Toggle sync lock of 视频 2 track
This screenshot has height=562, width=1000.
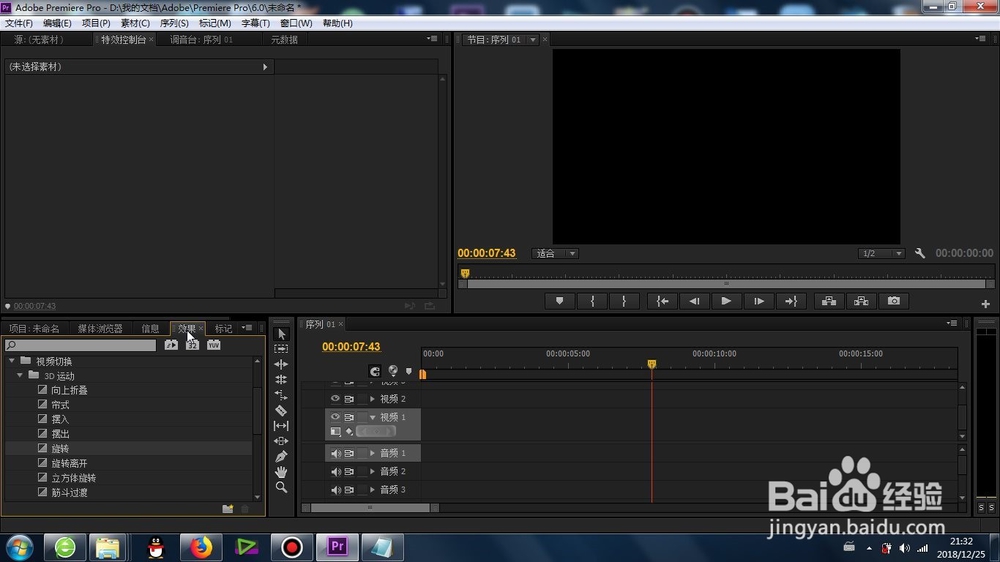click(349, 399)
